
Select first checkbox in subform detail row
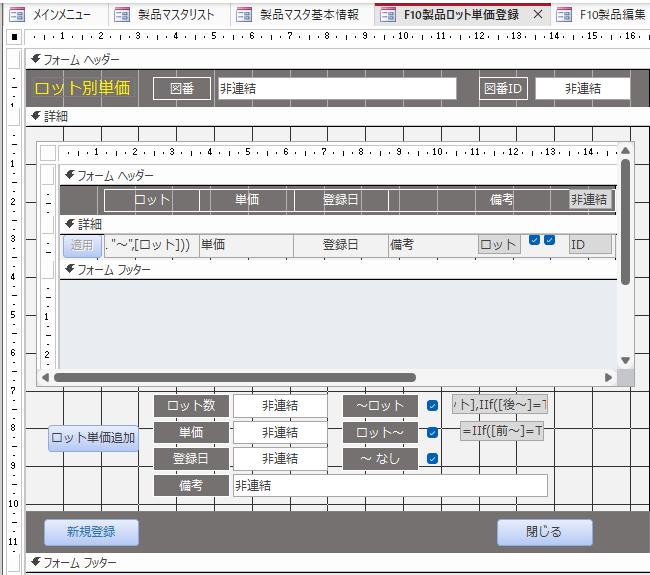[x=534, y=240]
